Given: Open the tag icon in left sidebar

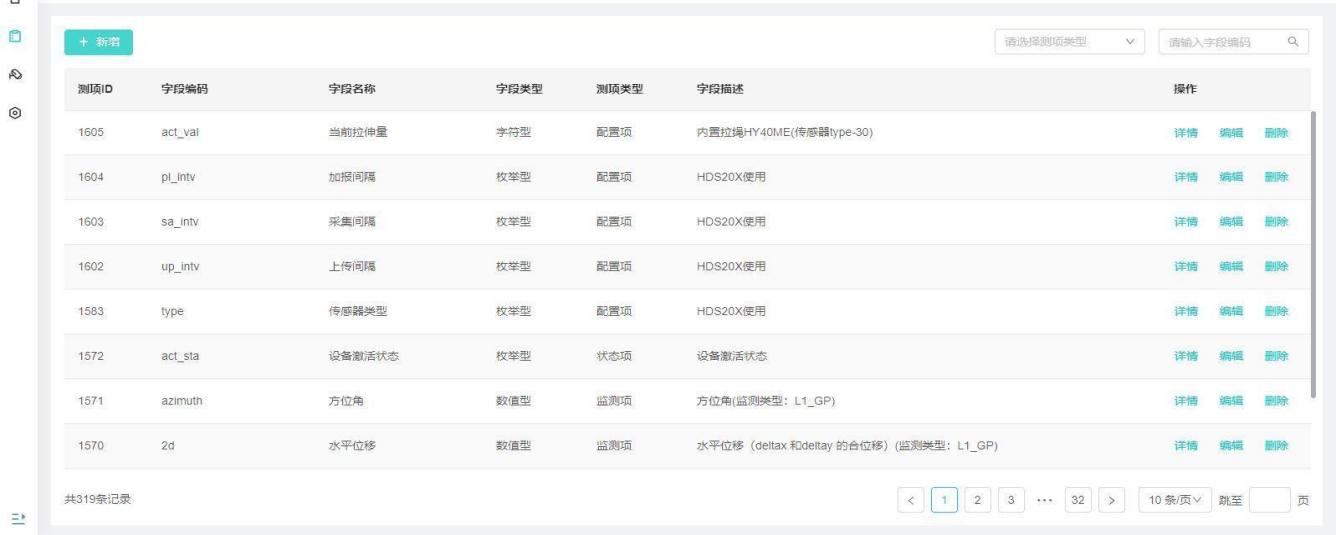Looking at the screenshot, I should click(x=15, y=75).
